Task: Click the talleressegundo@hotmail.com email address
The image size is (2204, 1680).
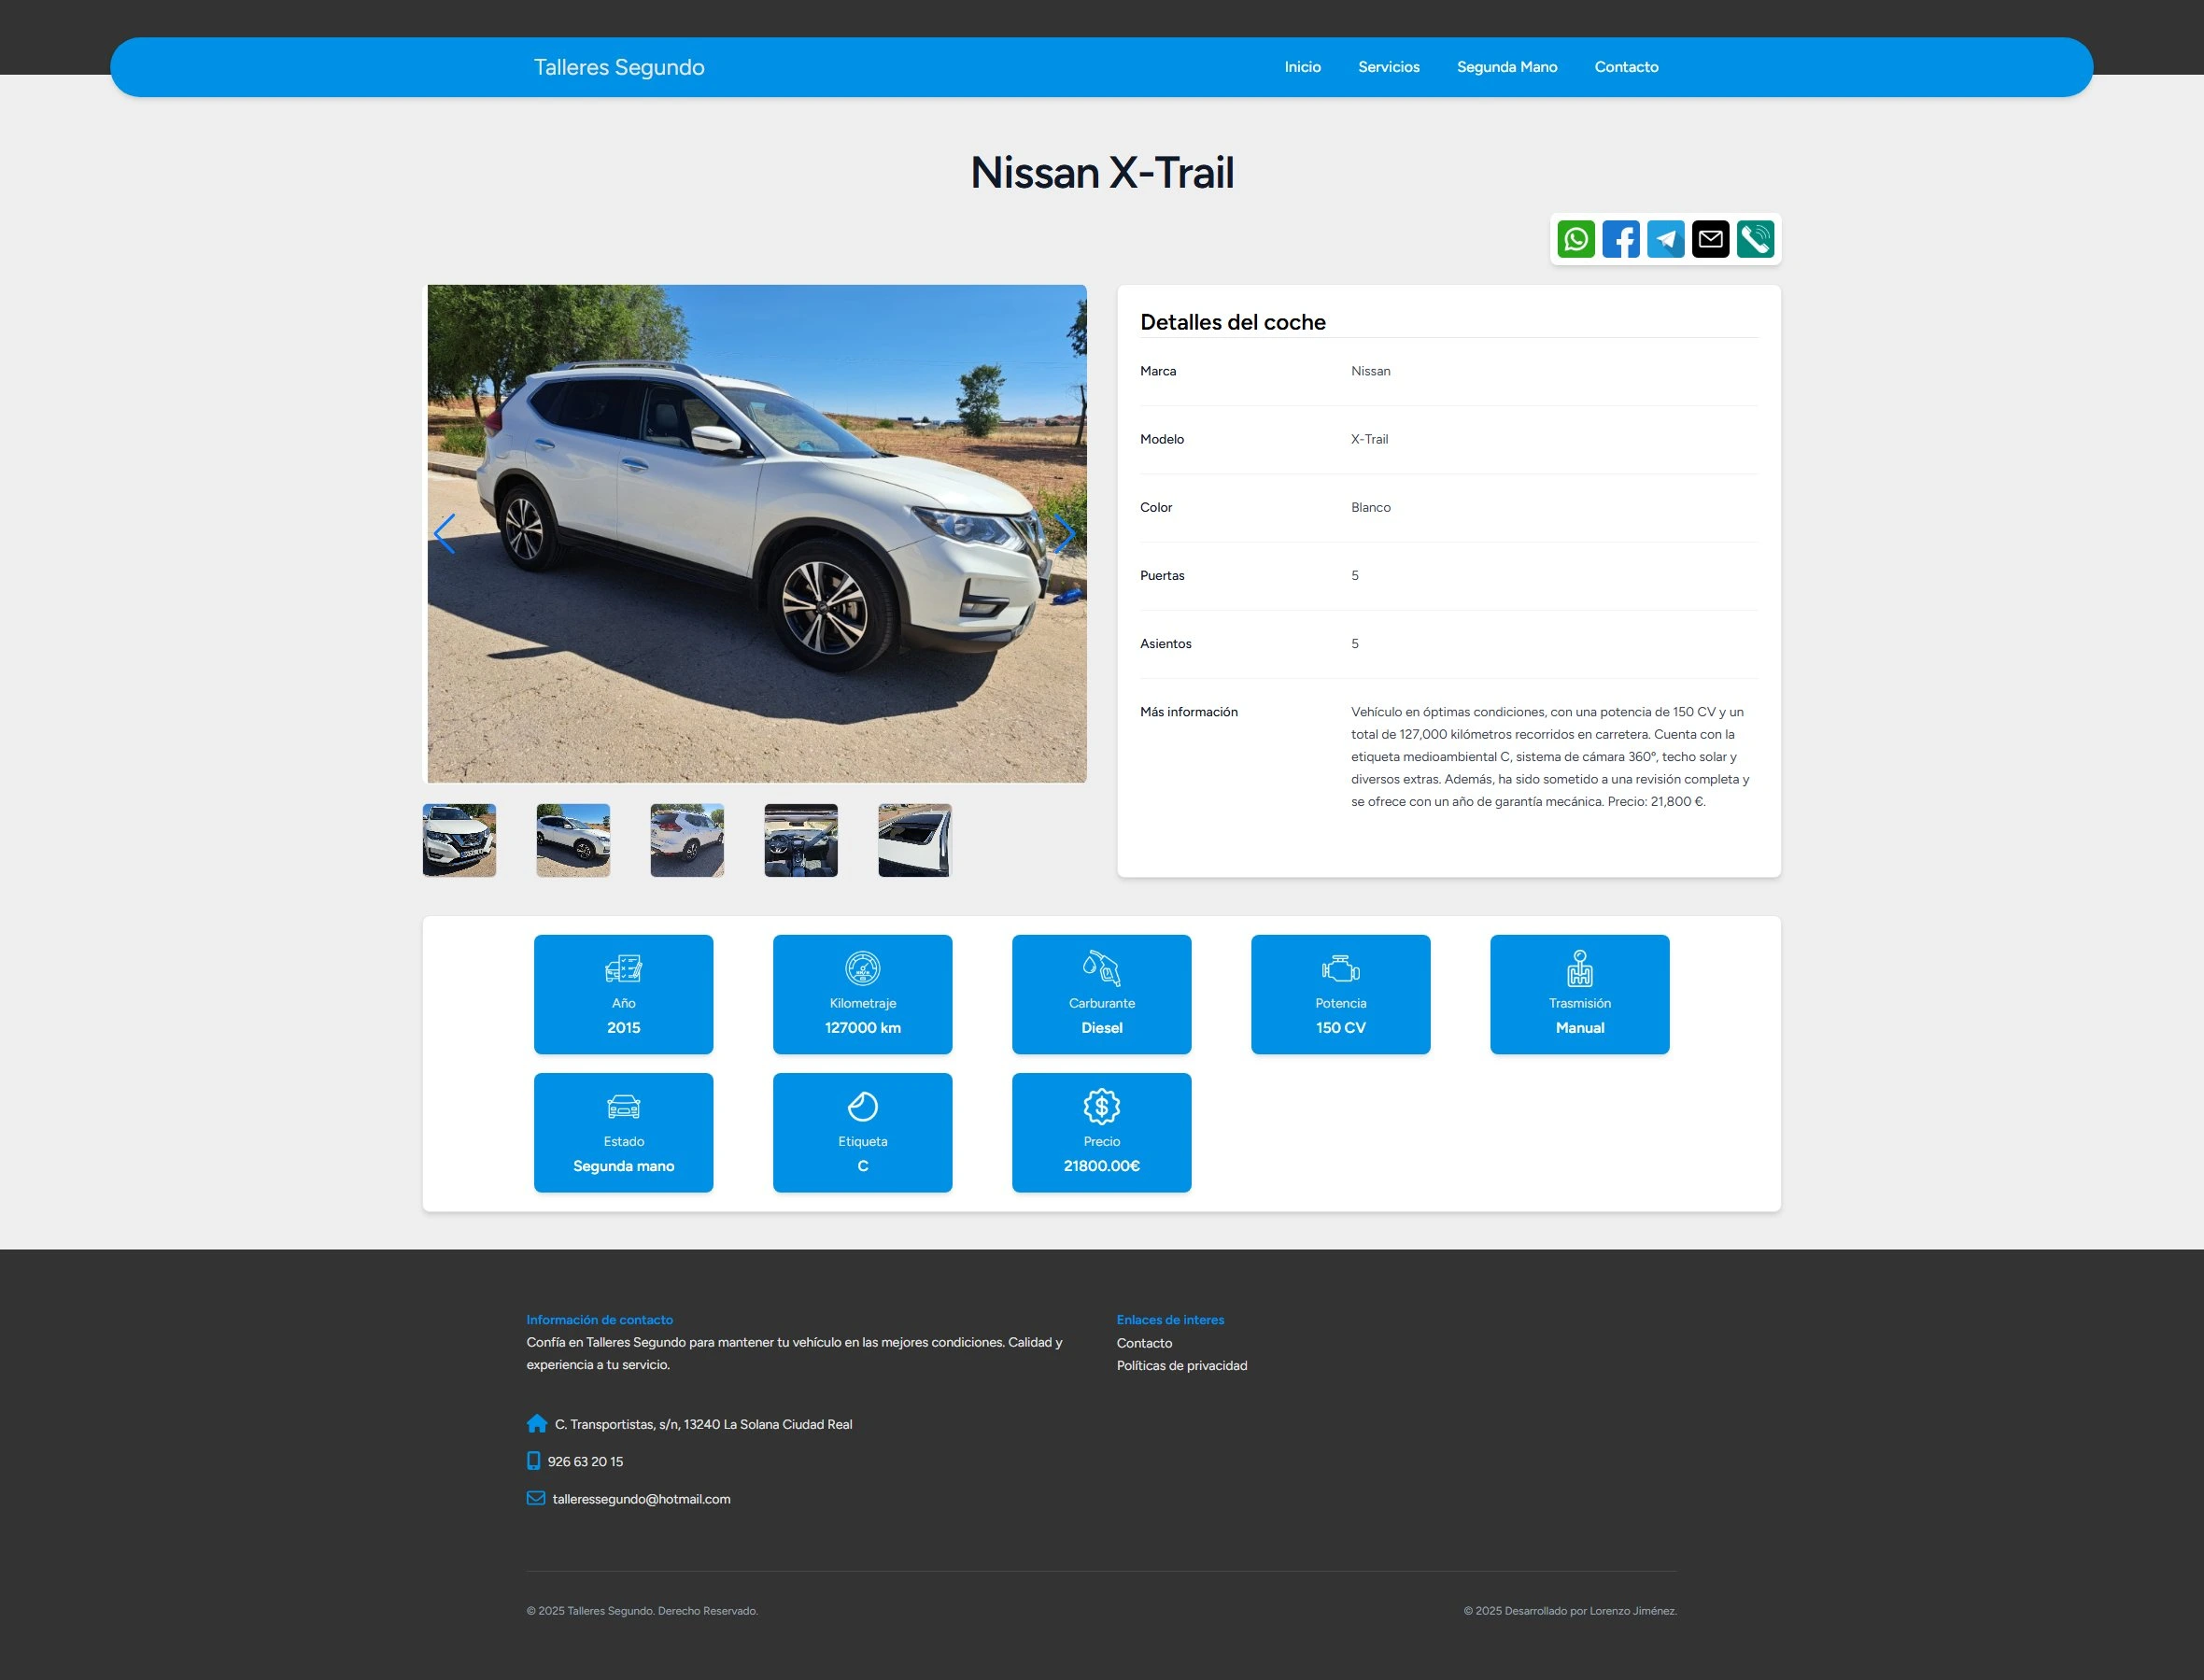Action: click(x=642, y=1499)
